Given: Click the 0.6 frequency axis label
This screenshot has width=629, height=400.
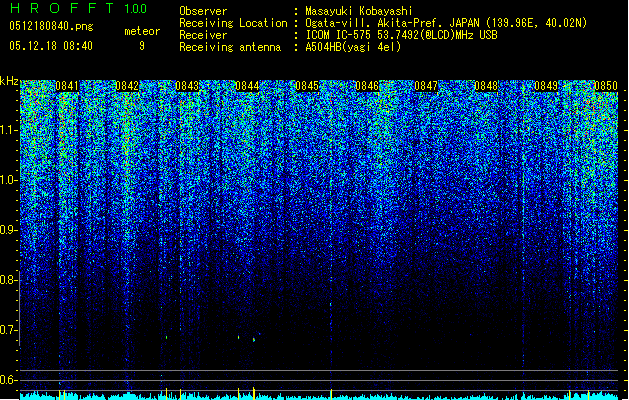Looking at the screenshot, I should [x=8, y=380].
